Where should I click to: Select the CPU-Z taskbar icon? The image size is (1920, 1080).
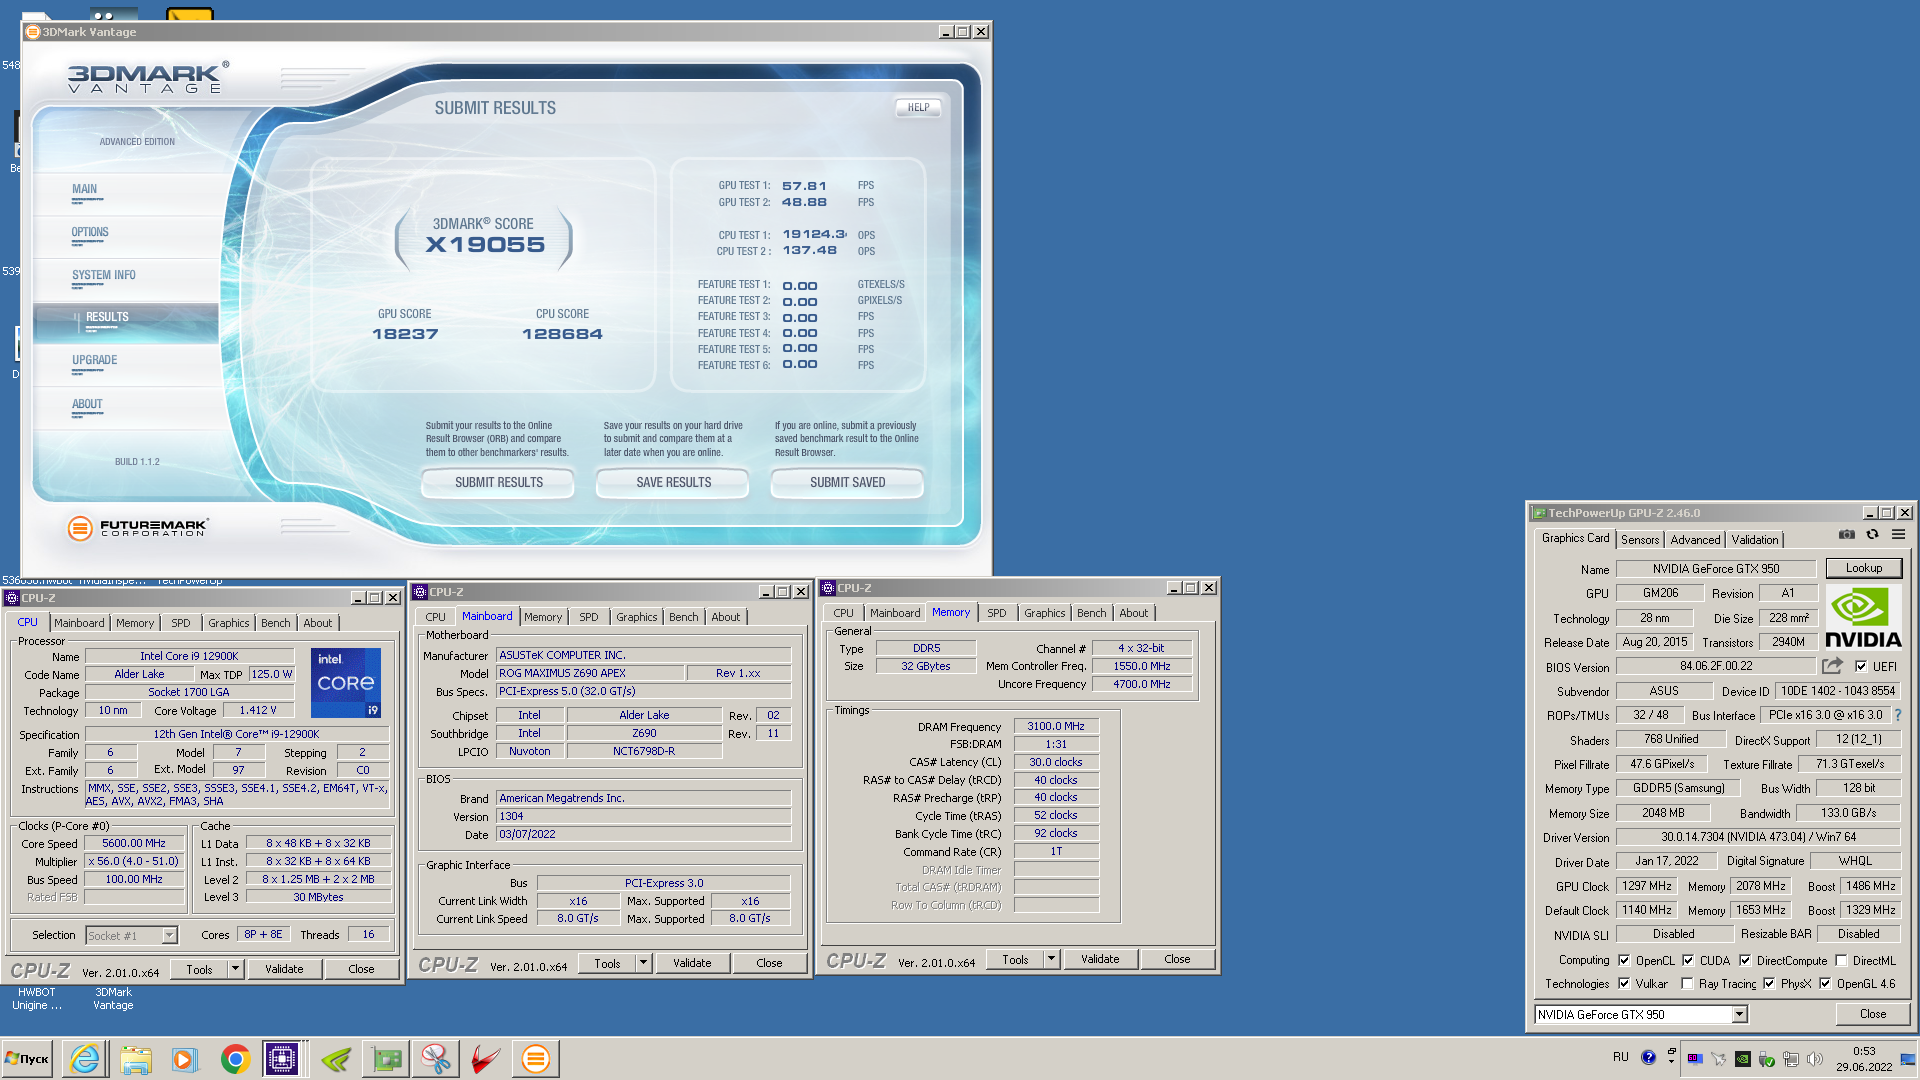click(x=283, y=1059)
